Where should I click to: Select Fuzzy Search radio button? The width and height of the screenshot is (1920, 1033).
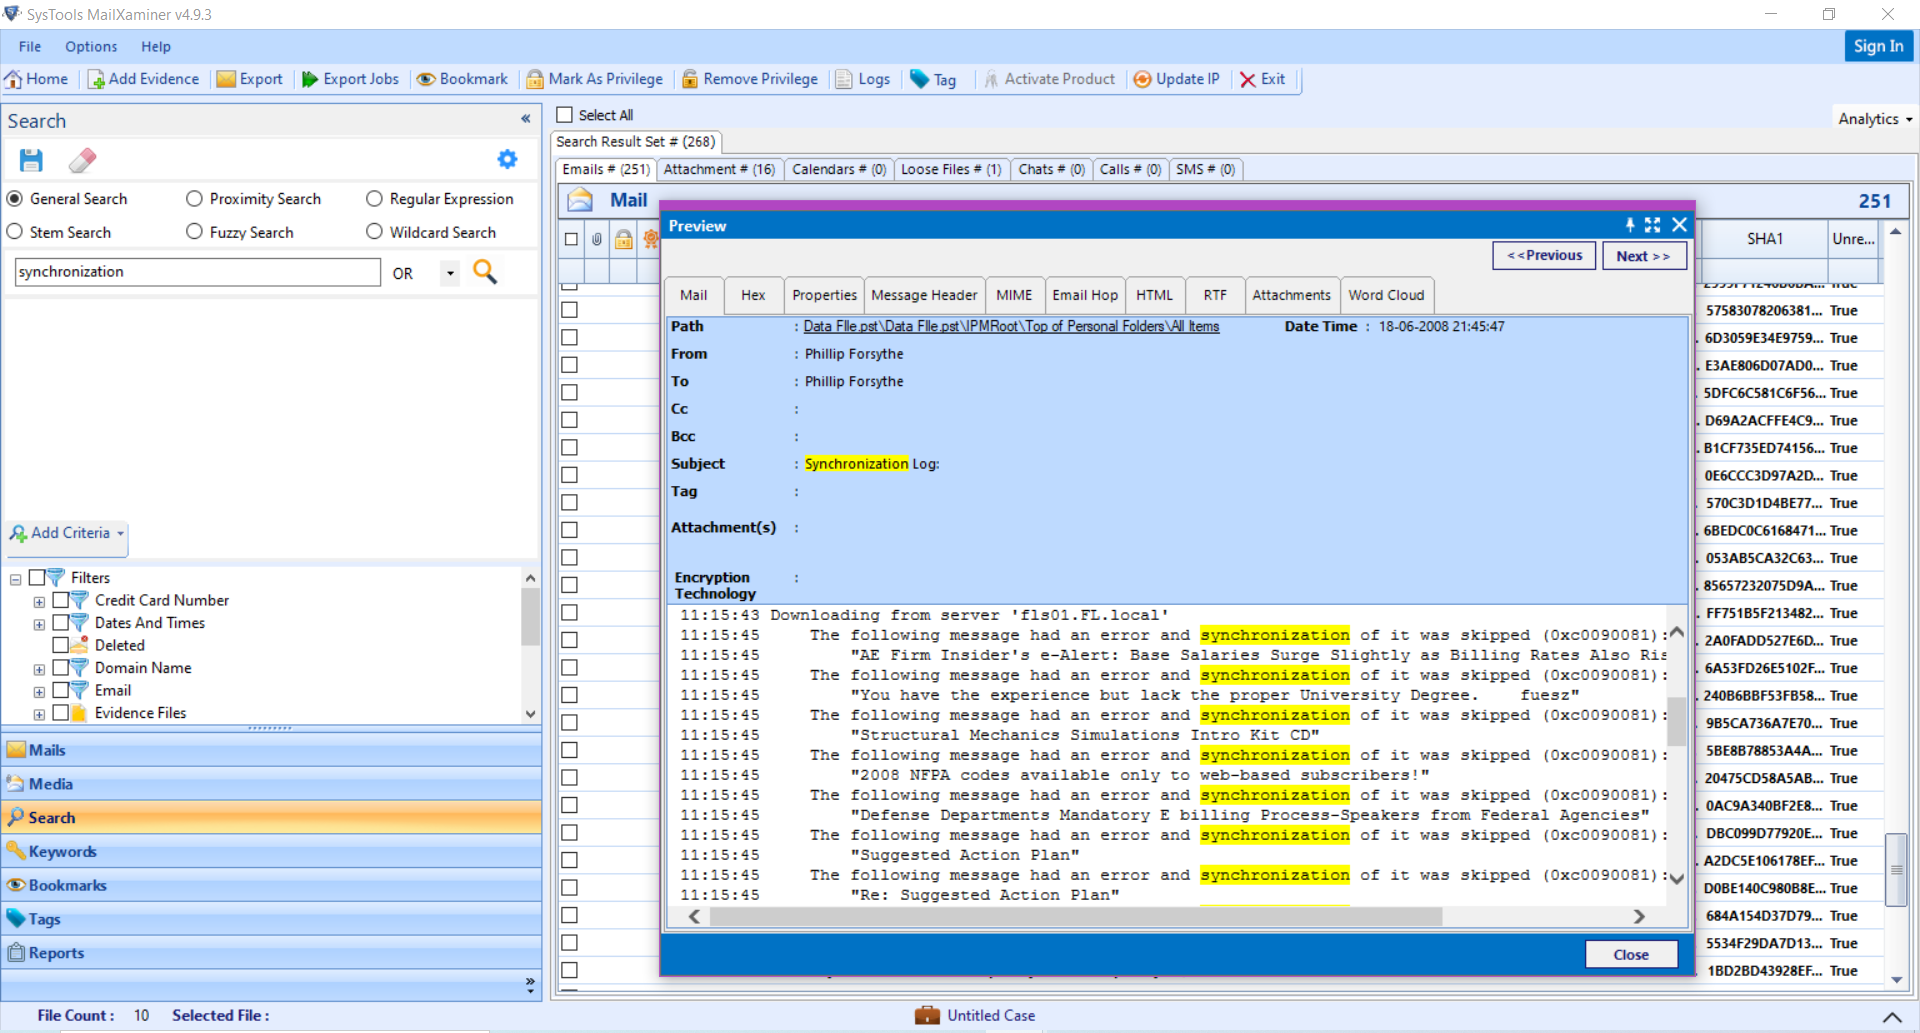pos(194,232)
